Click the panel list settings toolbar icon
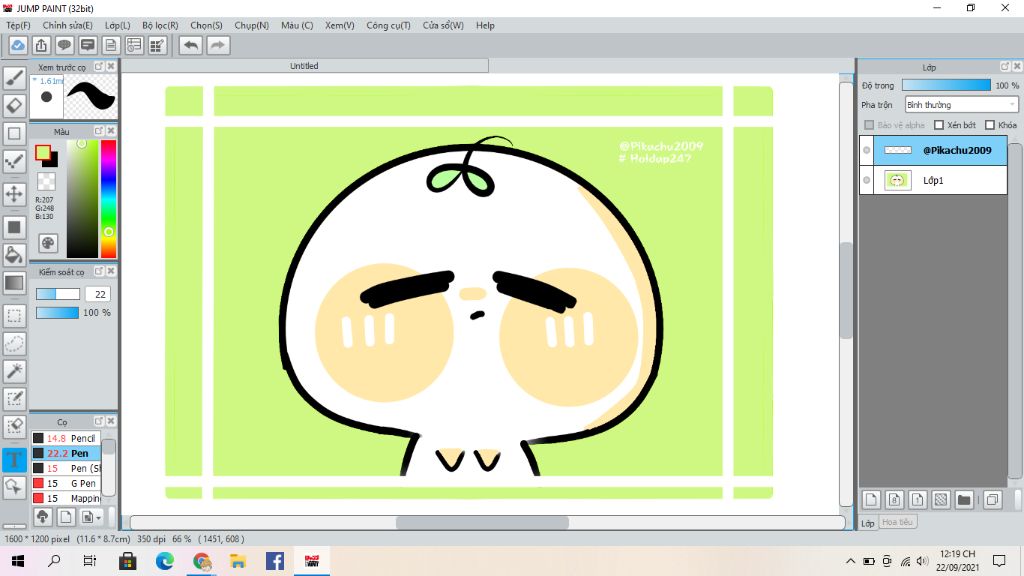The width and height of the screenshot is (1024, 576). (x=134, y=45)
